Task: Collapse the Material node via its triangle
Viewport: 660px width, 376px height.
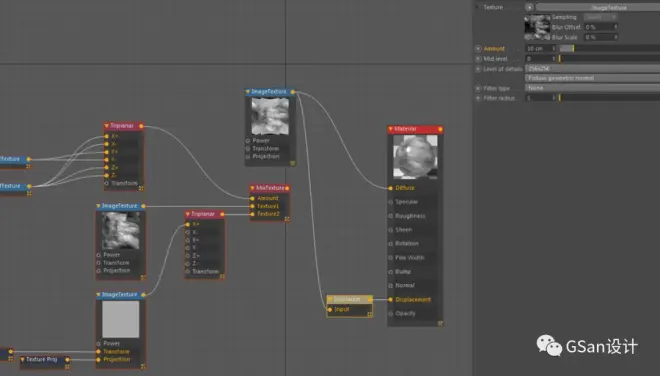Action: tap(390, 129)
